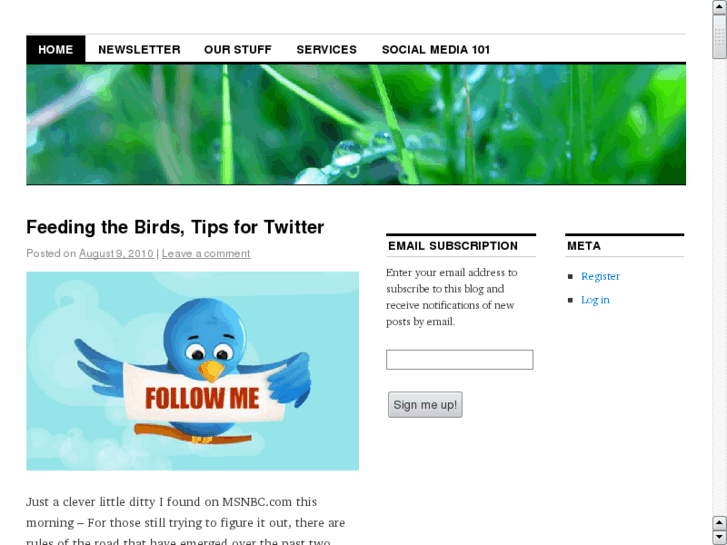Open the Services menu item
This screenshot has height=545, width=727.
click(x=326, y=50)
